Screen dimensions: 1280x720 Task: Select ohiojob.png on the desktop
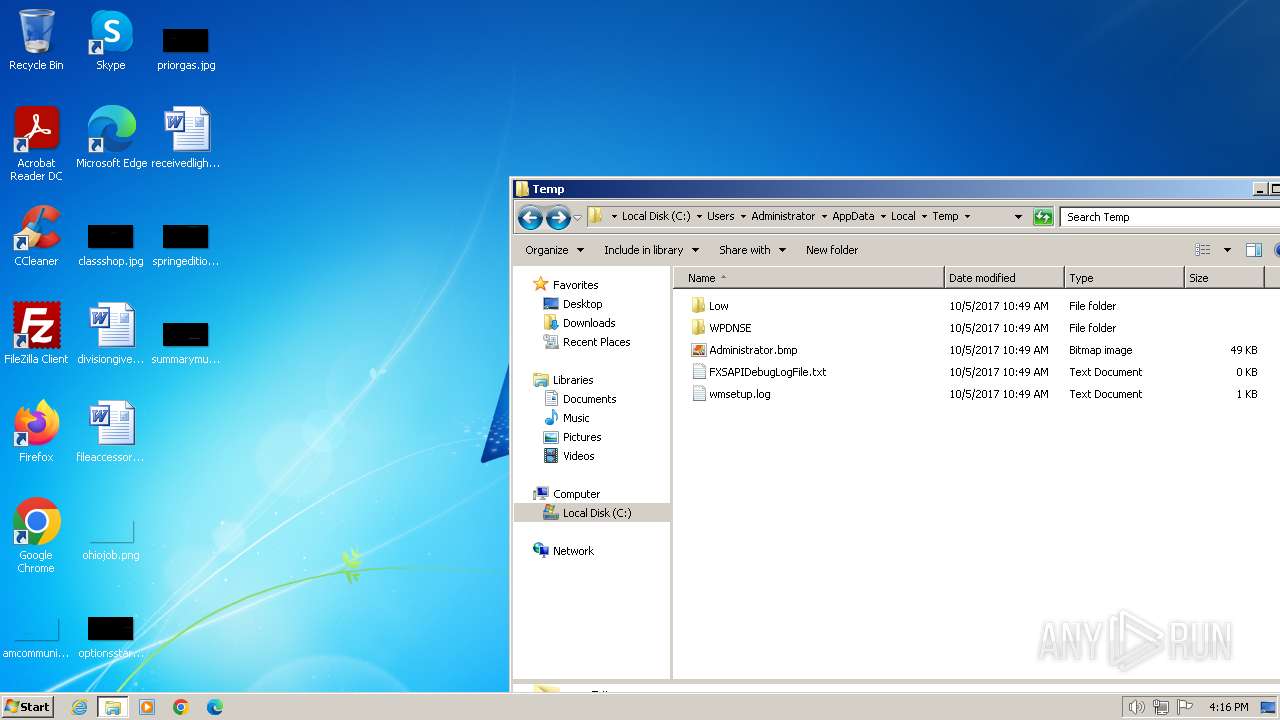pyautogui.click(x=110, y=540)
